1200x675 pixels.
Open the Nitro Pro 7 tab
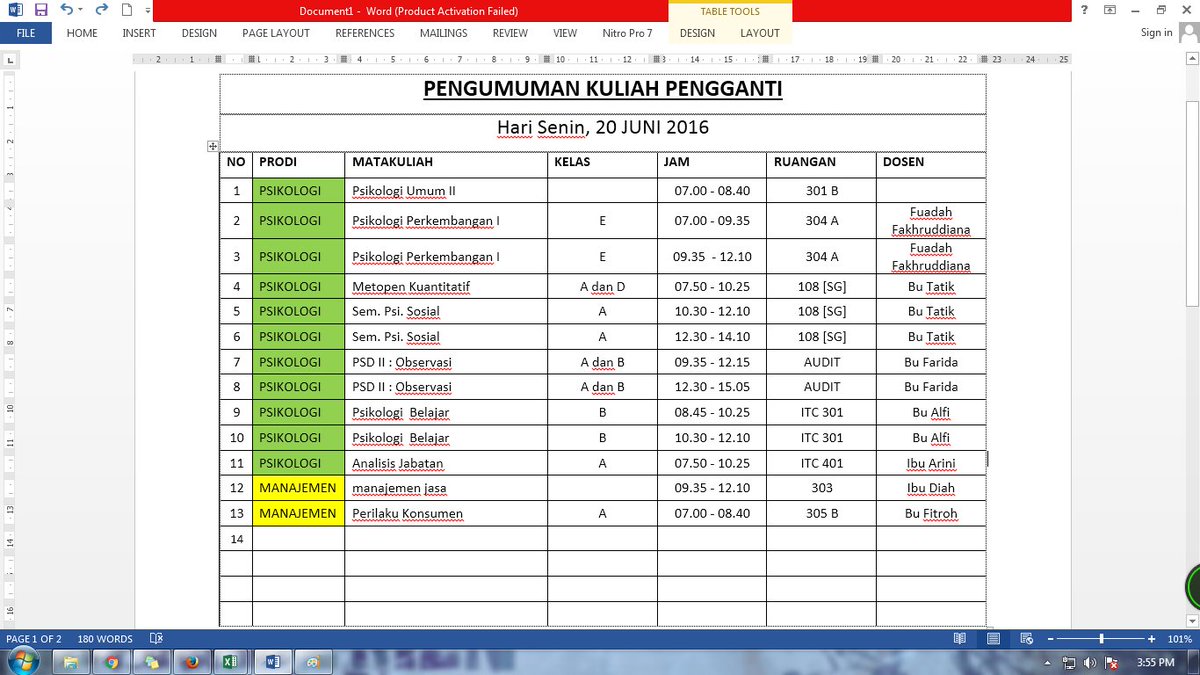[629, 33]
